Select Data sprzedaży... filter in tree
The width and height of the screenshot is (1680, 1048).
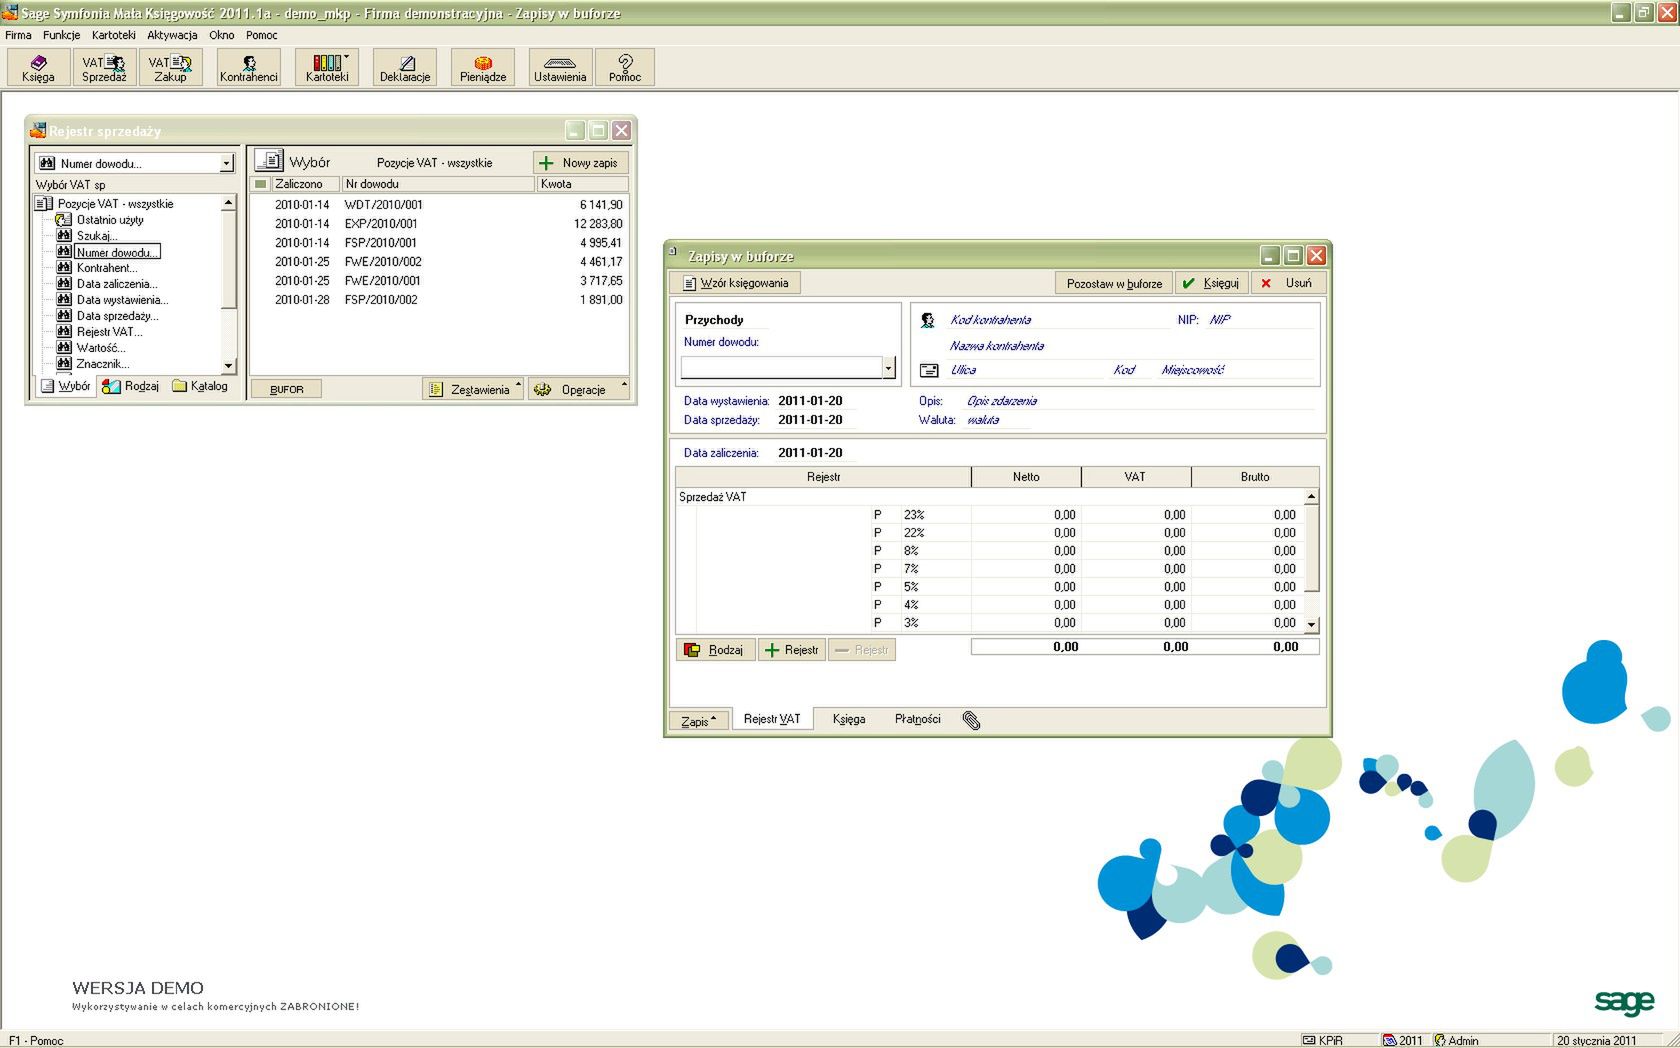(x=117, y=316)
